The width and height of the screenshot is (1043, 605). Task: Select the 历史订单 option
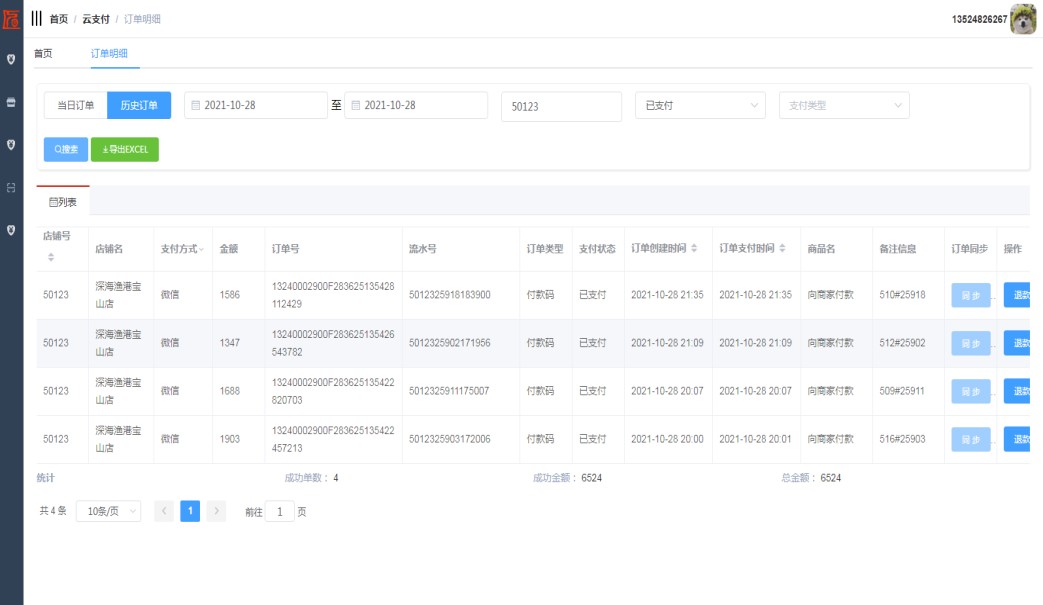(x=139, y=105)
